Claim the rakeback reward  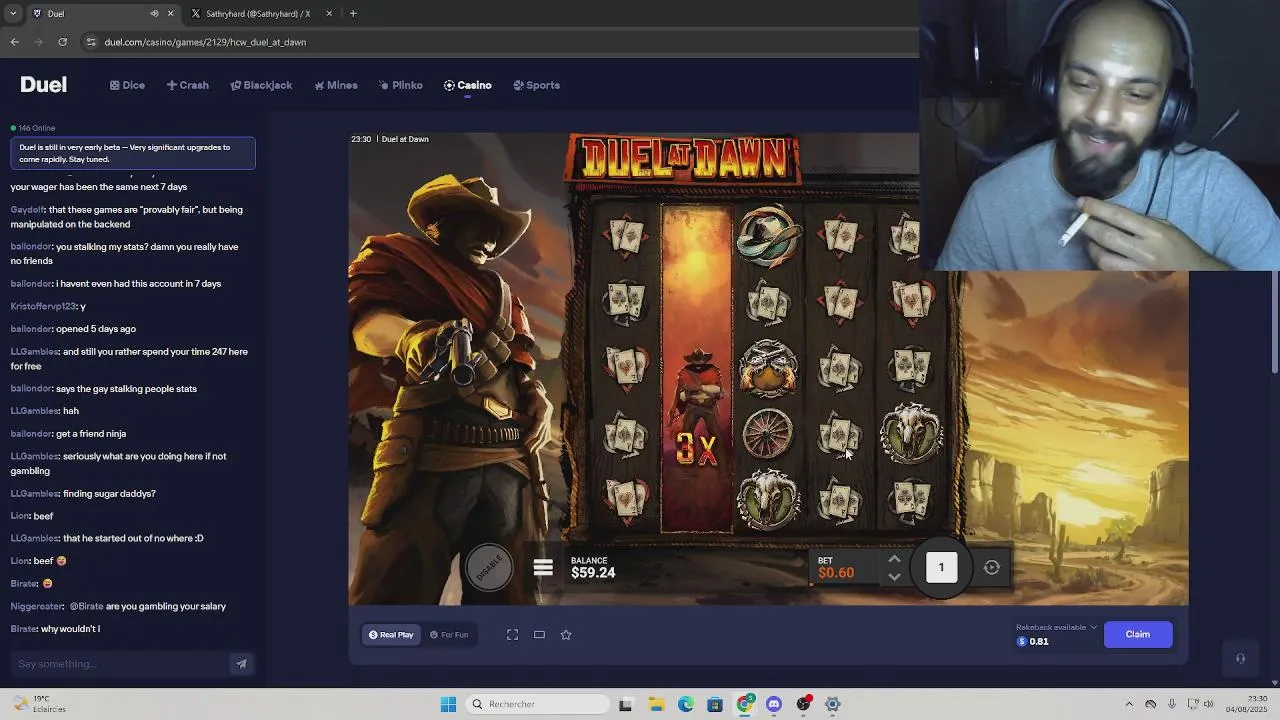pyautogui.click(x=1138, y=634)
